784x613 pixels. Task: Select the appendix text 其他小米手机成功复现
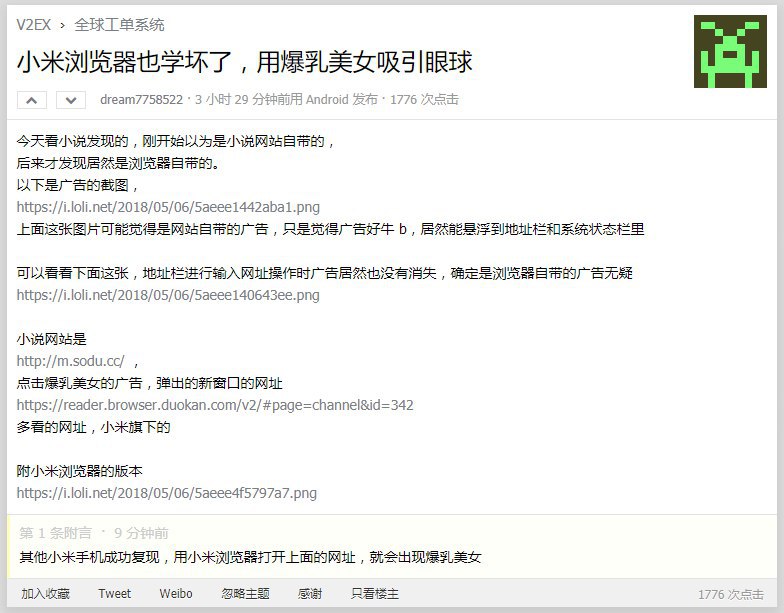(250, 557)
